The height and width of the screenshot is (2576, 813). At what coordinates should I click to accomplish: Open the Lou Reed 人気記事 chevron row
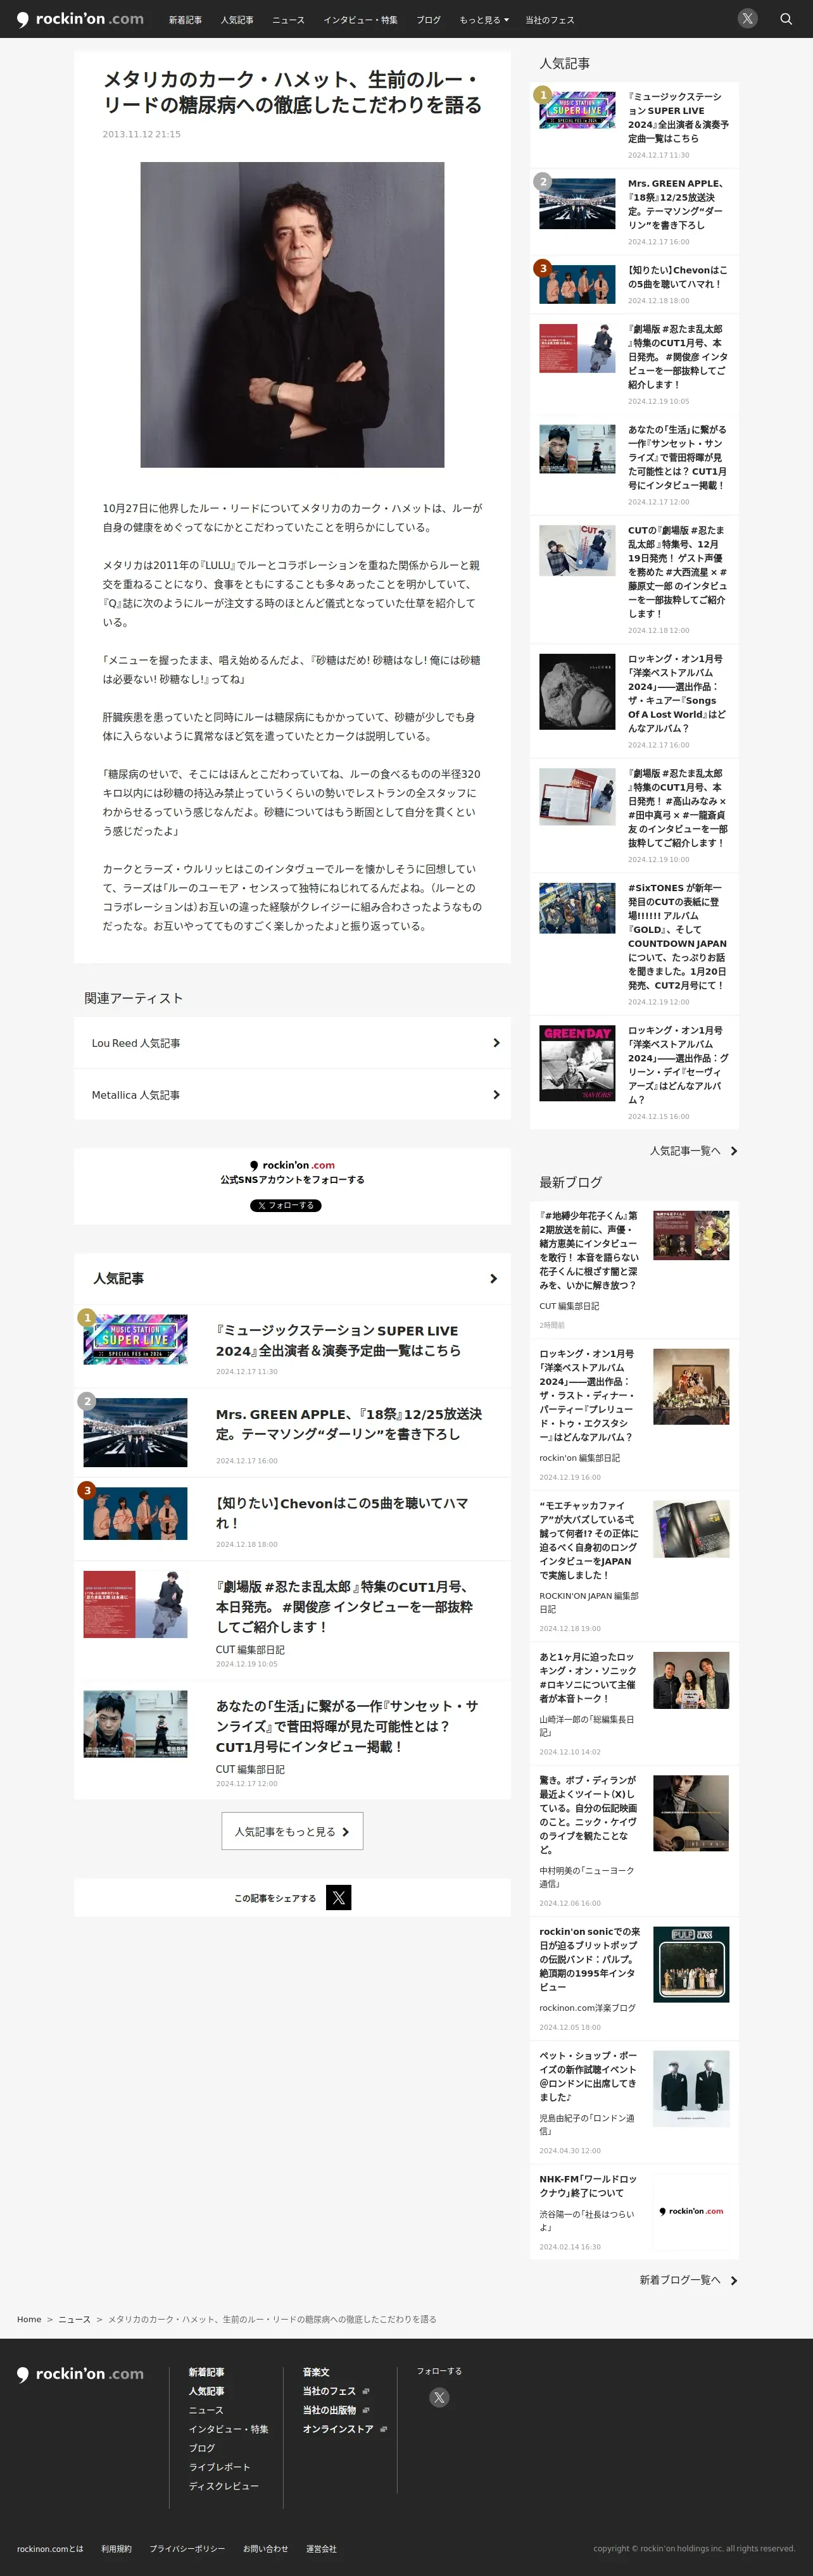[292, 1043]
